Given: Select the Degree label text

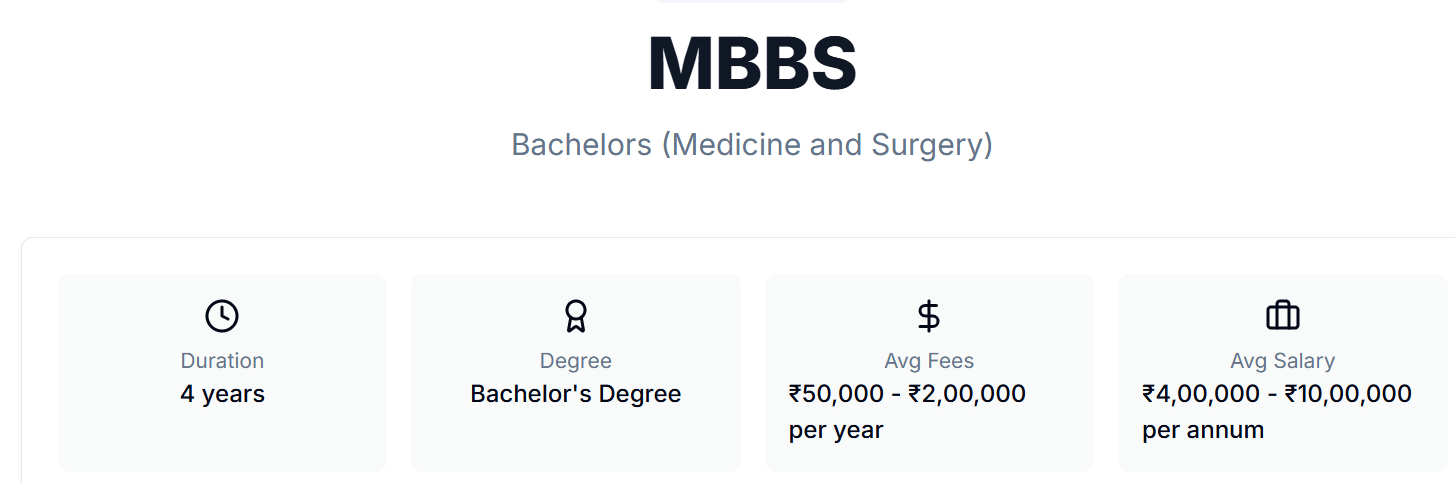Looking at the screenshot, I should pyautogui.click(x=576, y=361).
